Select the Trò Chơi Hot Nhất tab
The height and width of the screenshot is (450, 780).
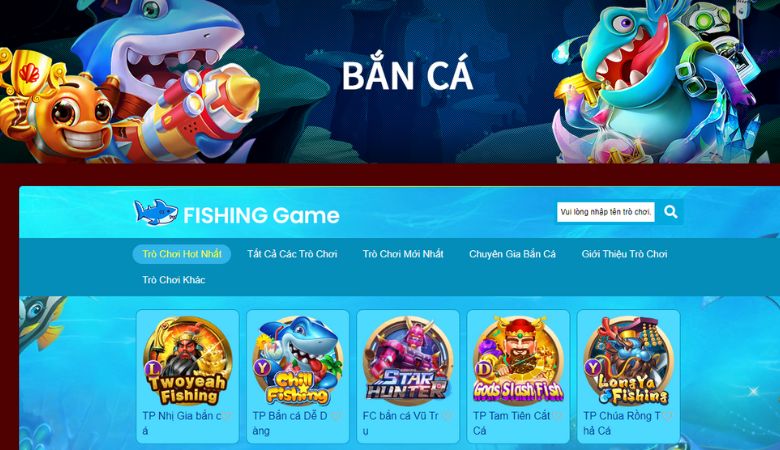[x=182, y=254]
